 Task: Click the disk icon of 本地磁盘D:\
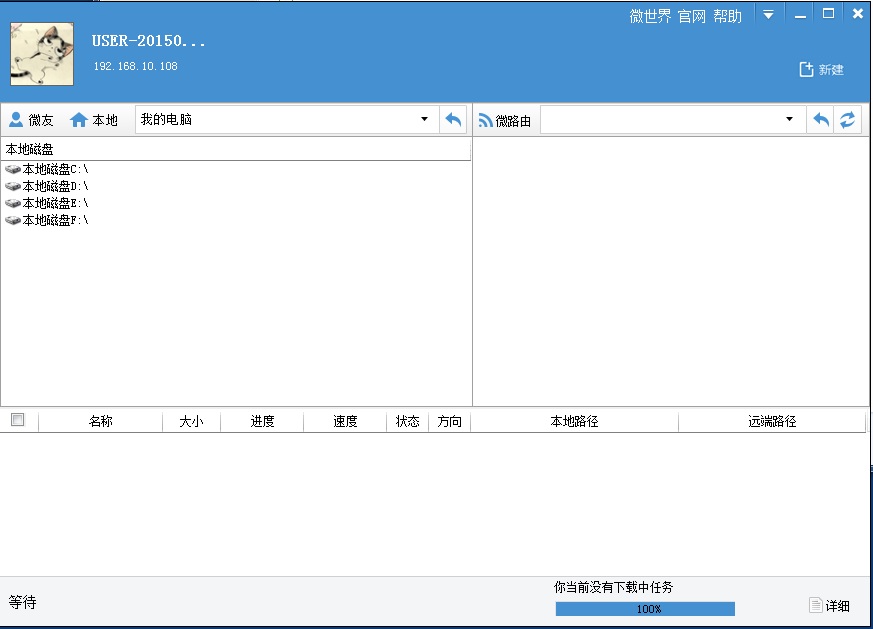tap(14, 185)
